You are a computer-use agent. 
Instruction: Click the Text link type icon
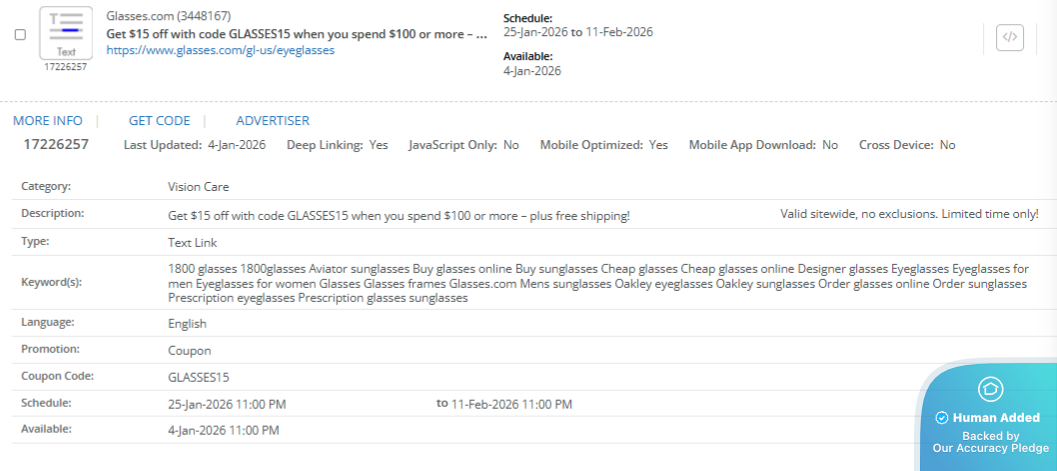click(65, 33)
